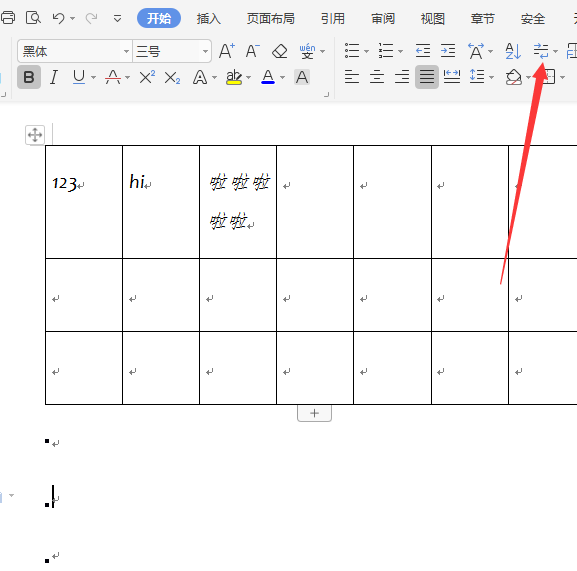Click the clear formatting eraser icon
Viewport: 577px width, 571px height.
pyautogui.click(x=280, y=51)
